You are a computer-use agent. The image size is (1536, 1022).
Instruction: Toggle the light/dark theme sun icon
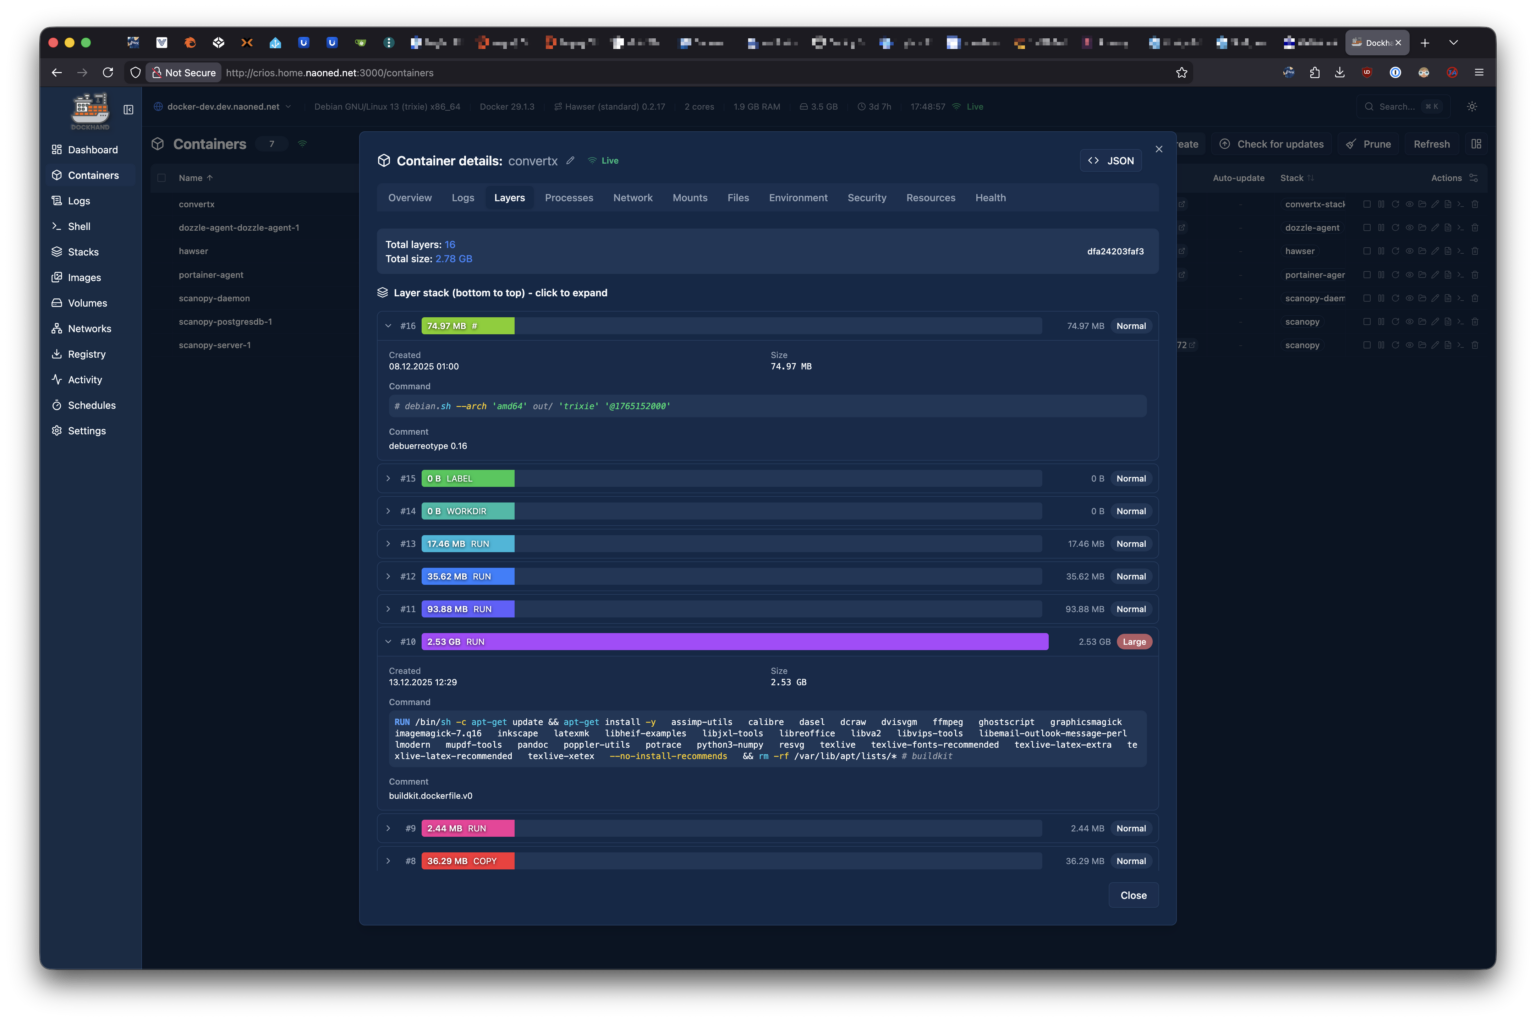[1472, 107]
